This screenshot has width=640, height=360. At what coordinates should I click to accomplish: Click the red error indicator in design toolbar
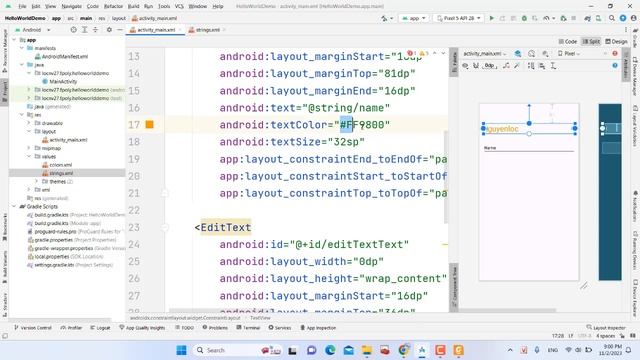point(615,53)
